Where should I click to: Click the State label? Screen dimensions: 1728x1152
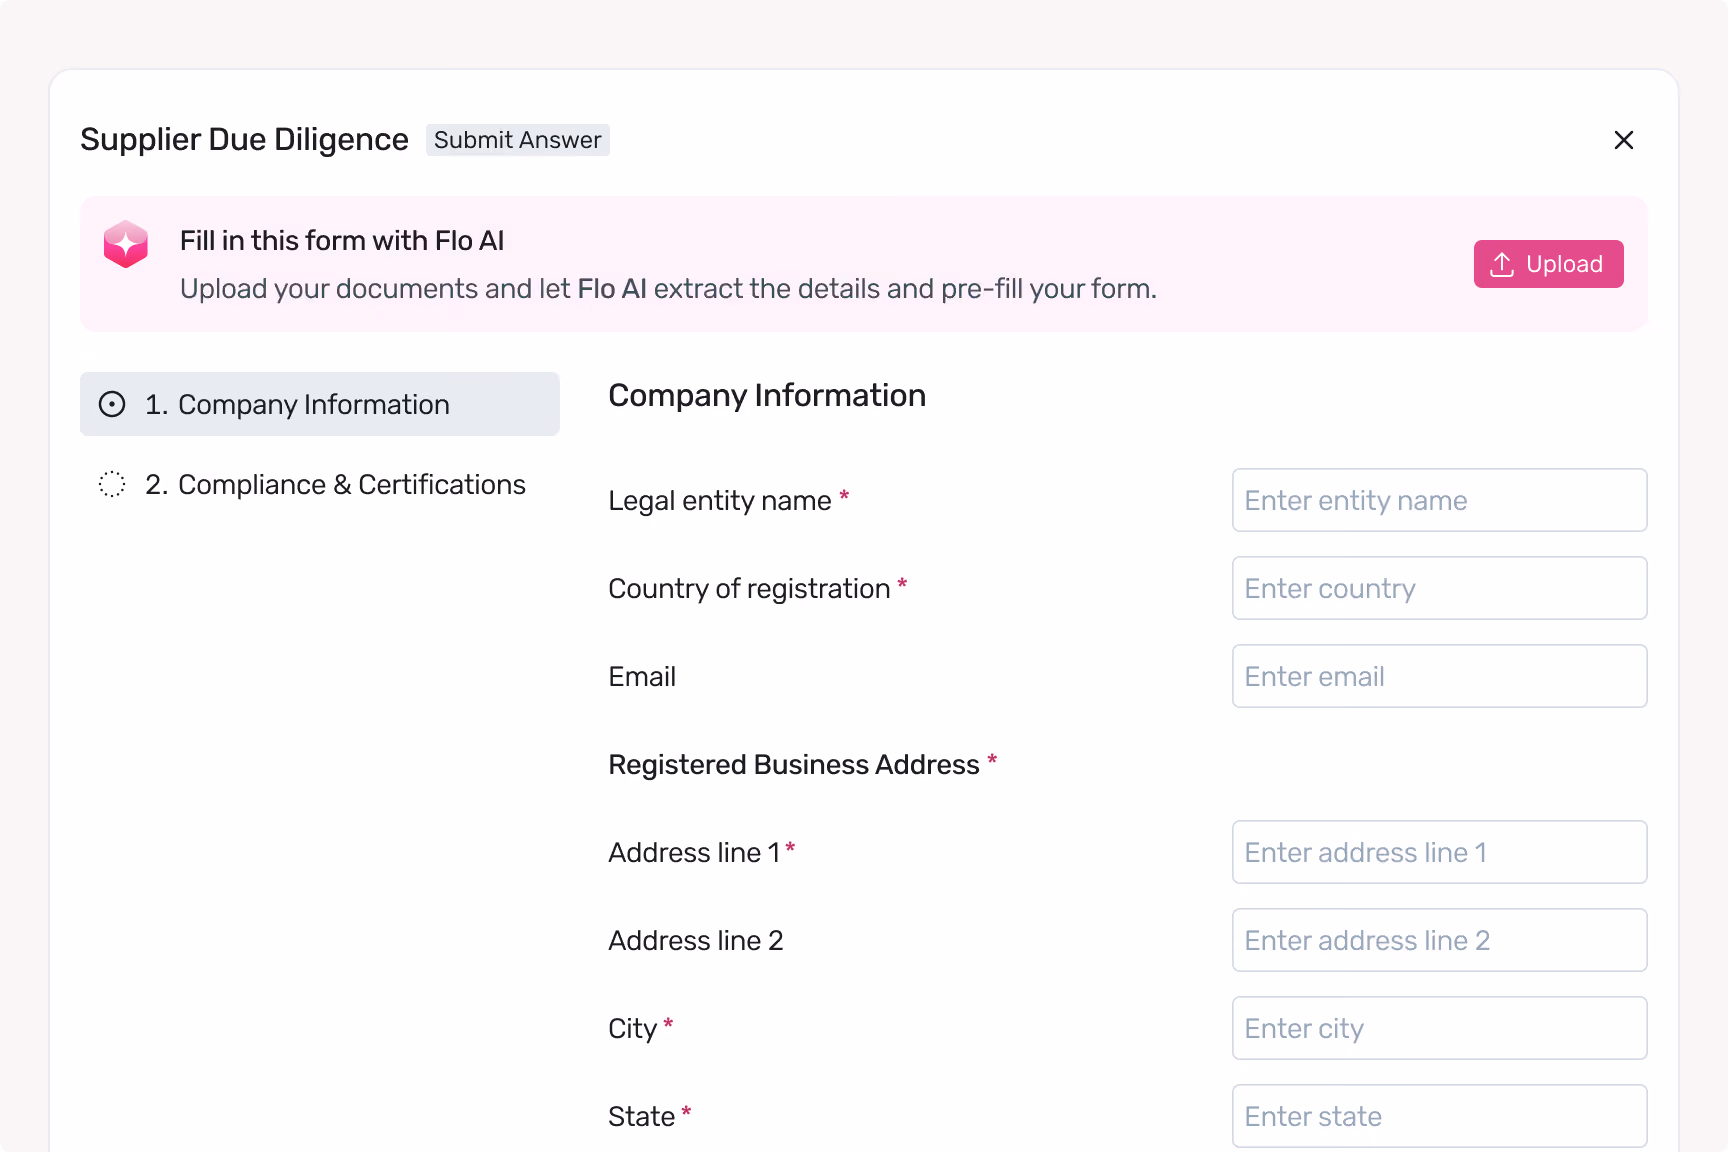pos(642,1117)
